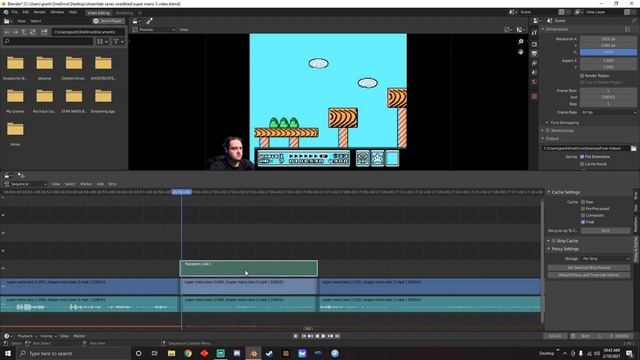
Task: Jump to the timeline end frame
Action: 337,336
